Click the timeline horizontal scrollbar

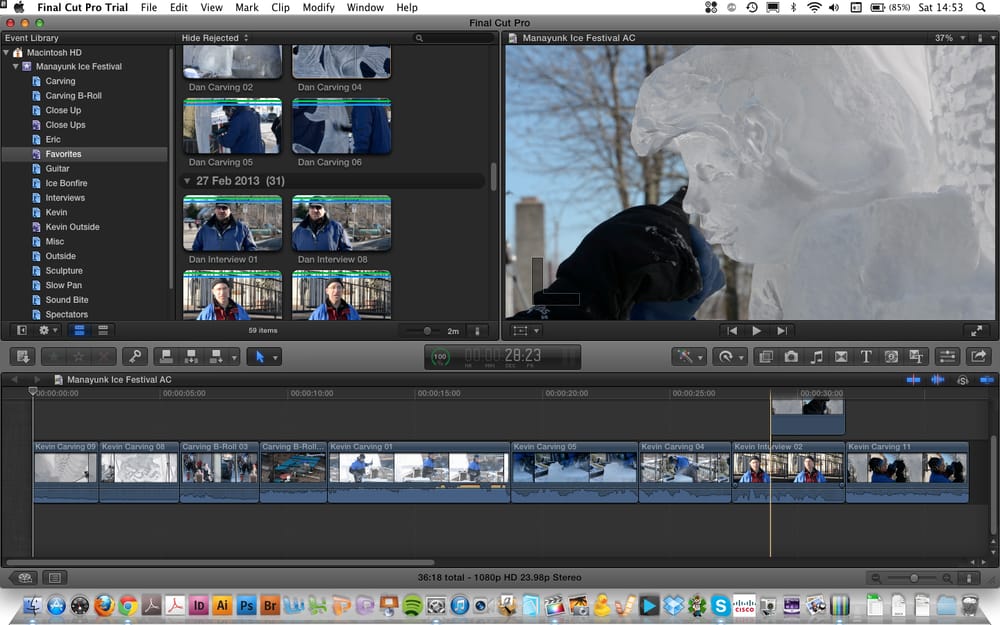point(220,562)
